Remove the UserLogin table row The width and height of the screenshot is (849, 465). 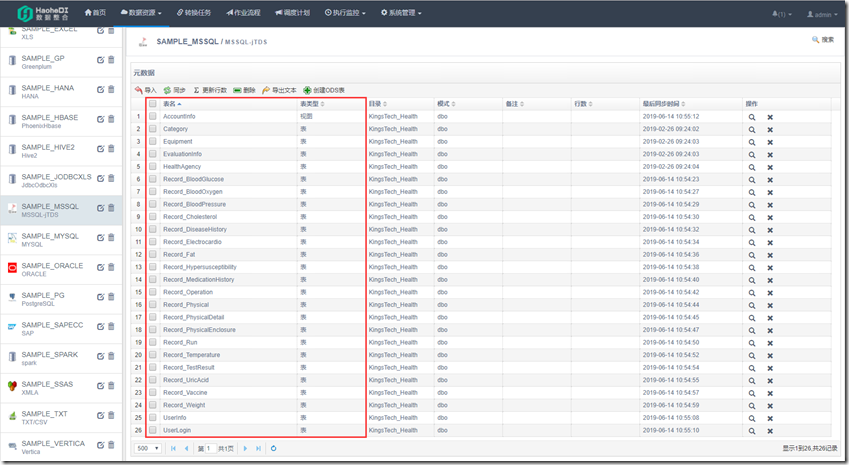coord(770,431)
